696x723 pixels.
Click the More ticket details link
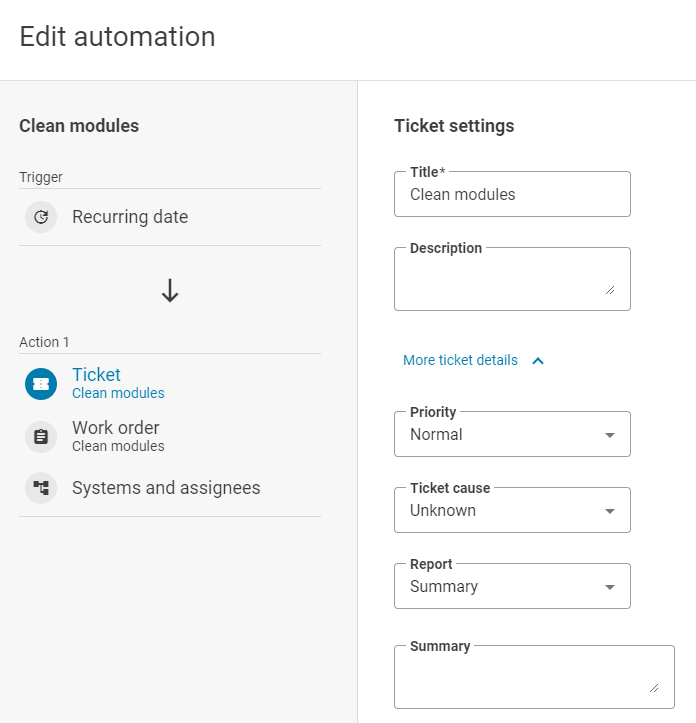pos(460,360)
